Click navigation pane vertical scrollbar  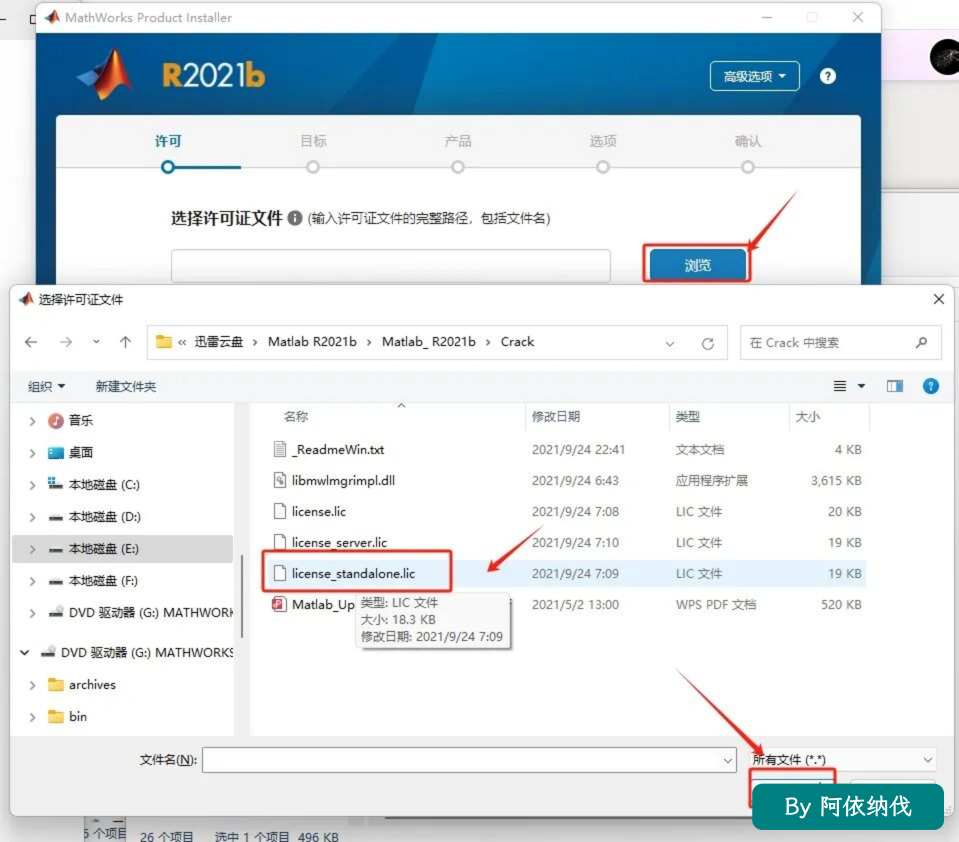[242, 596]
